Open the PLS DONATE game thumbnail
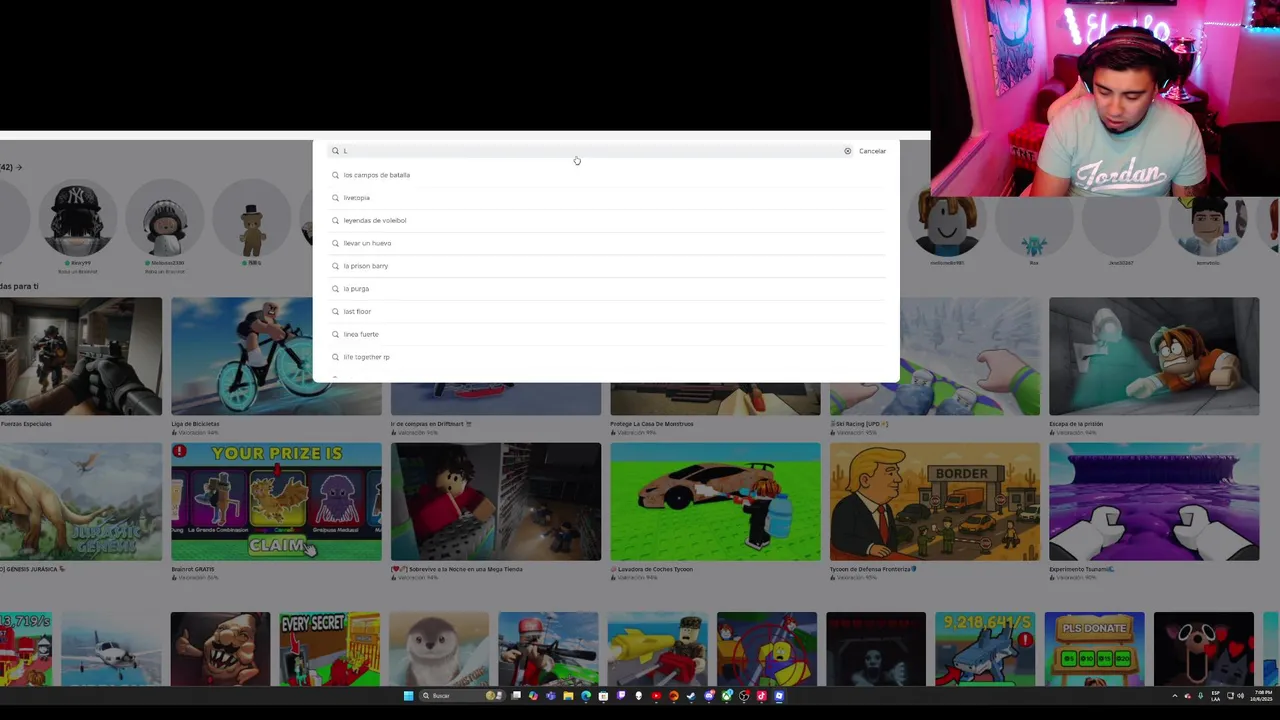The width and height of the screenshot is (1280, 720). (1094, 649)
